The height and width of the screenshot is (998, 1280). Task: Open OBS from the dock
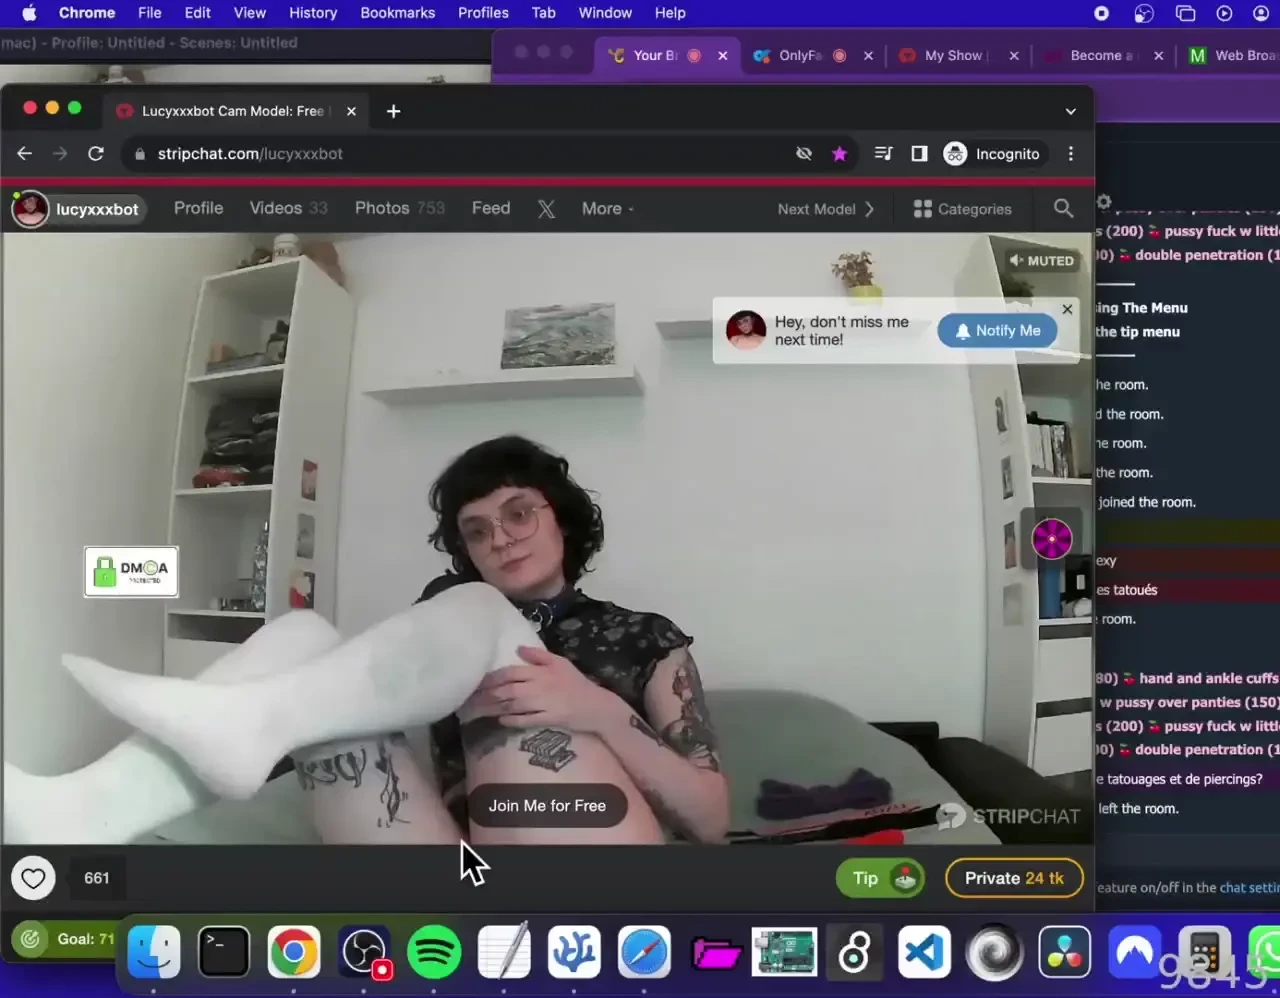pos(364,952)
